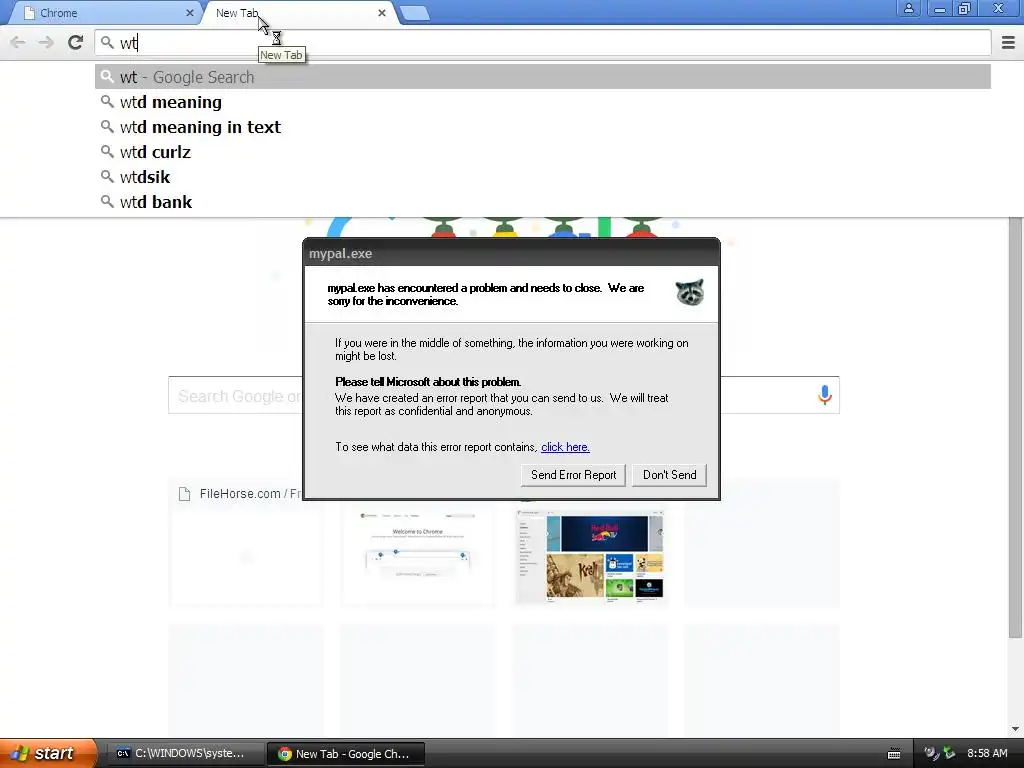
Task: Click the magnifier icon in the address bar
Action: tap(107, 42)
